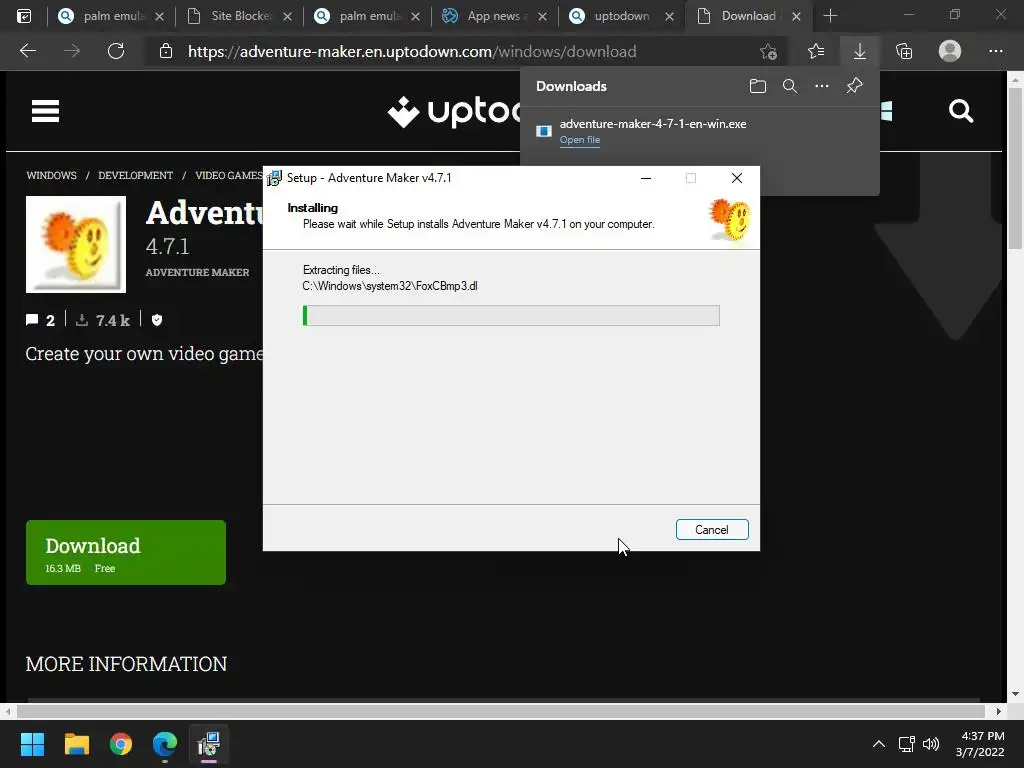Open volume control in system tray
Image resolution: width=1024 pixels, height=768 pixels.
[x=931, y=744]
